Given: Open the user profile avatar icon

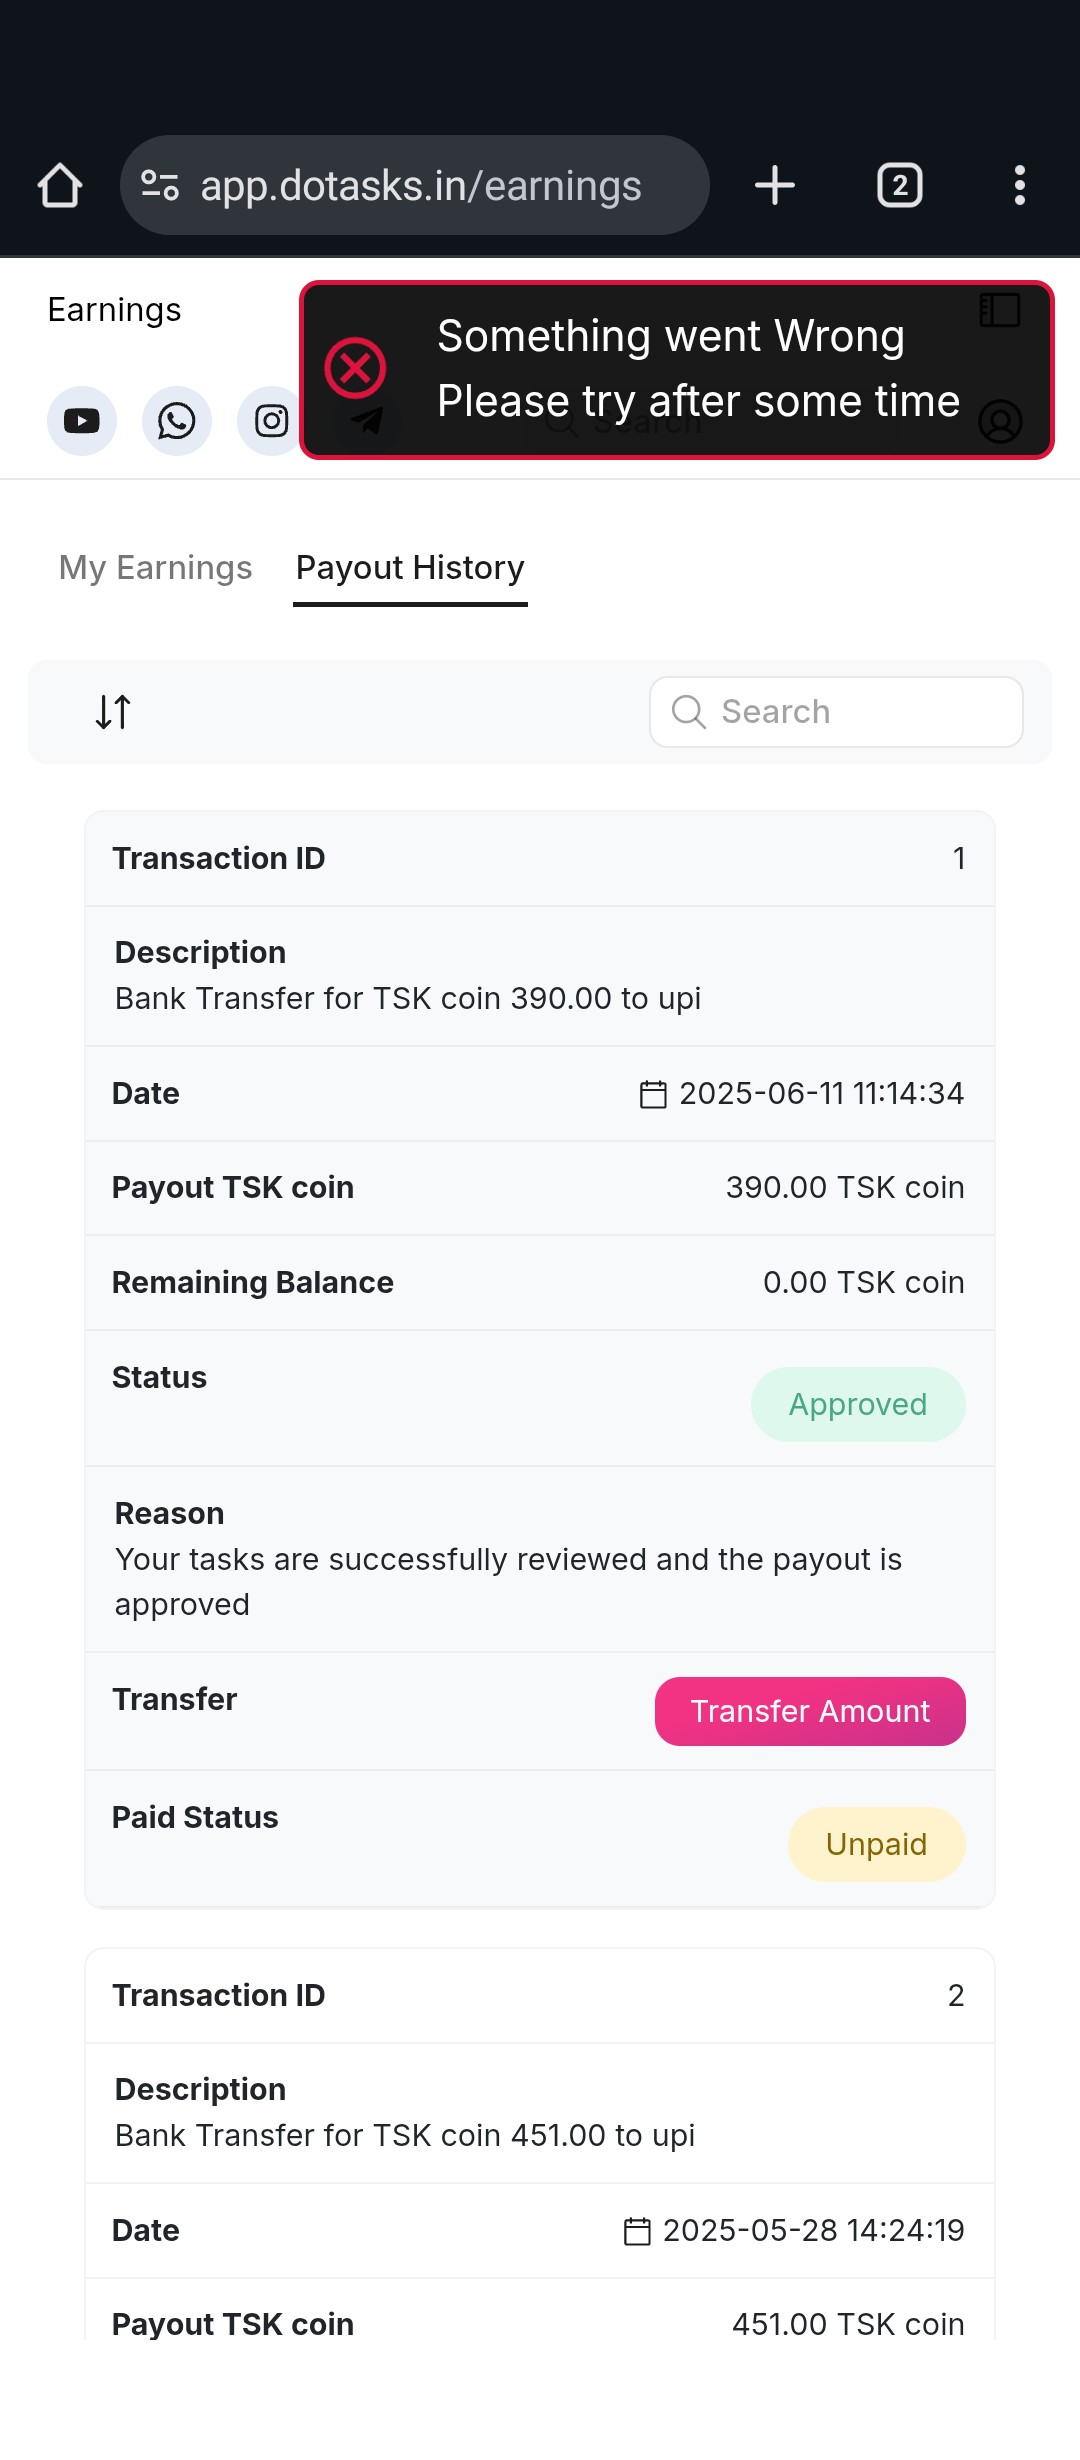Looking at the screenshot, I should [1000, 421].
